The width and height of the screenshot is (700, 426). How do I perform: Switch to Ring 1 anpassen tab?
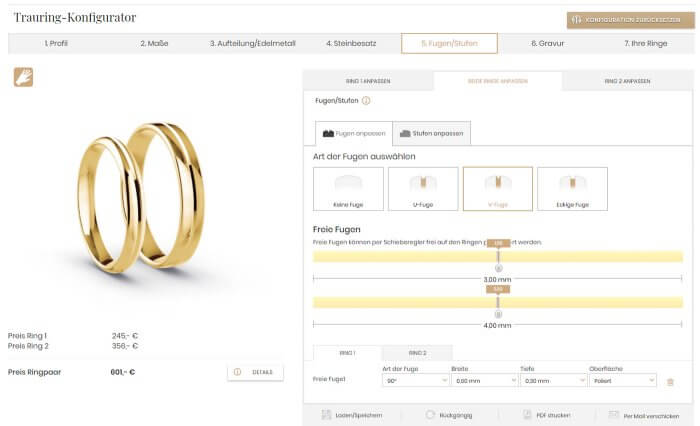368,81
